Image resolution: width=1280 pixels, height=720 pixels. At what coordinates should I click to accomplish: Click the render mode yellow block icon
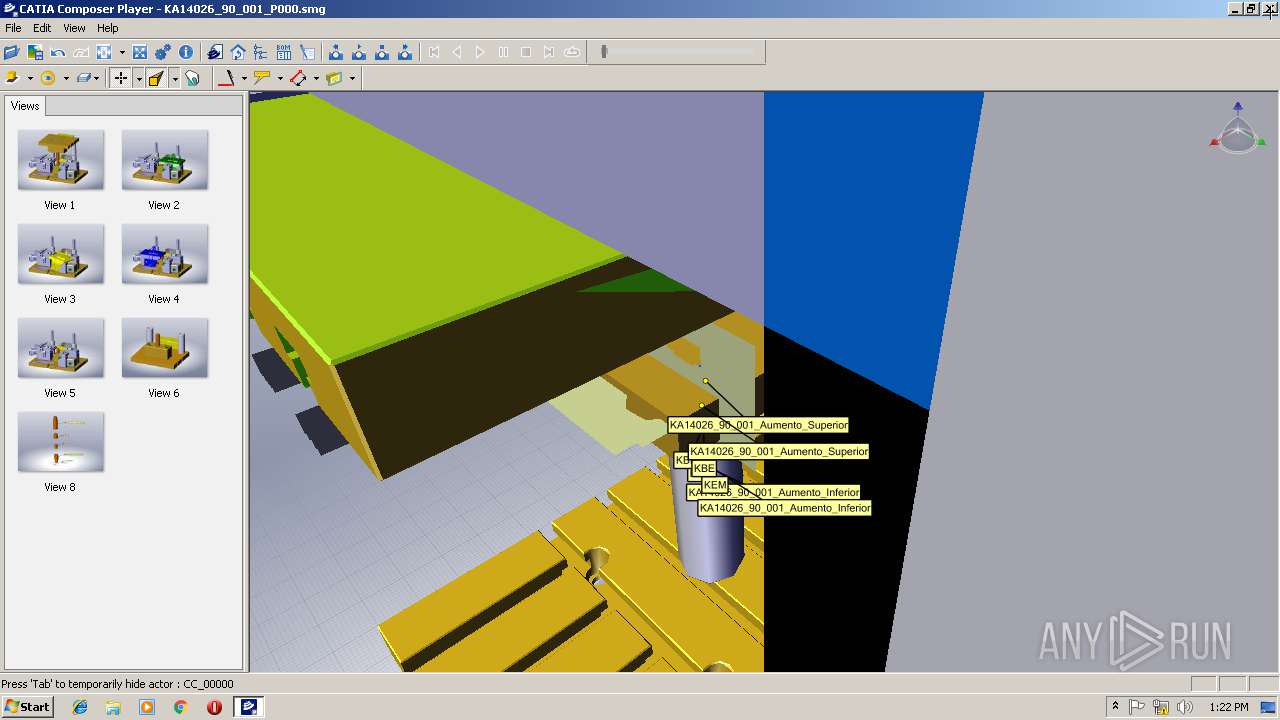(13, 78)
